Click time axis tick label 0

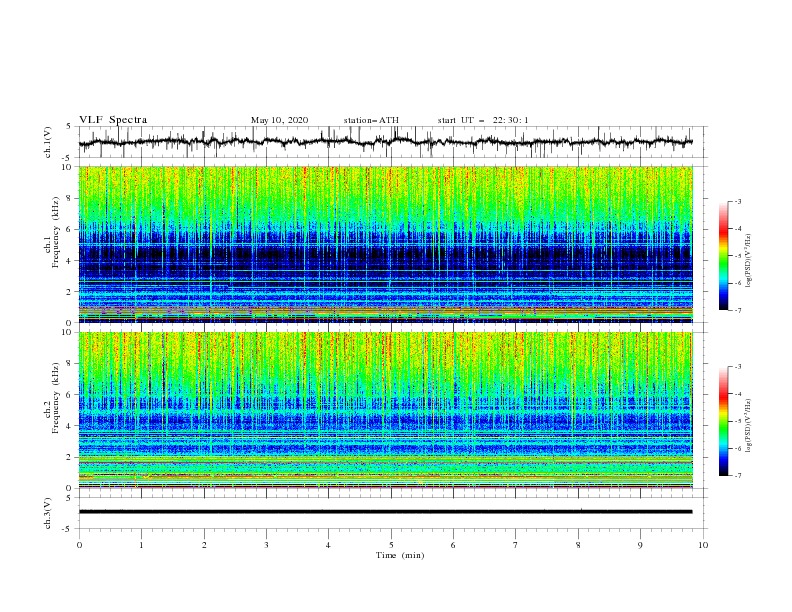pos(79,545)
